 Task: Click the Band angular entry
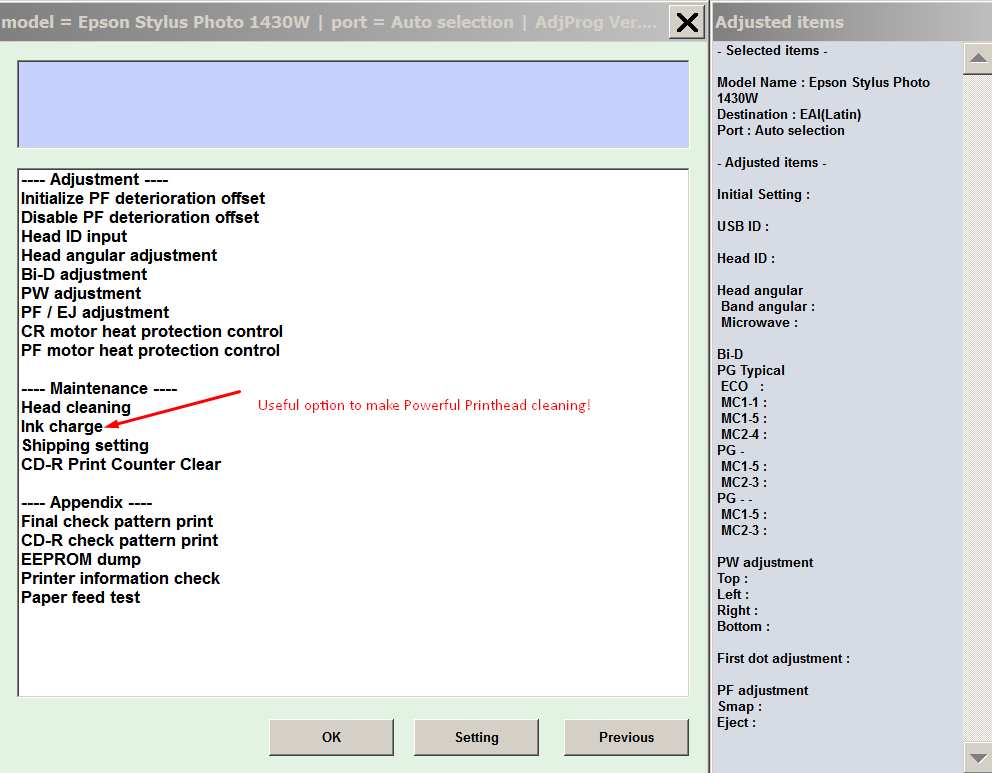[767, 307]
